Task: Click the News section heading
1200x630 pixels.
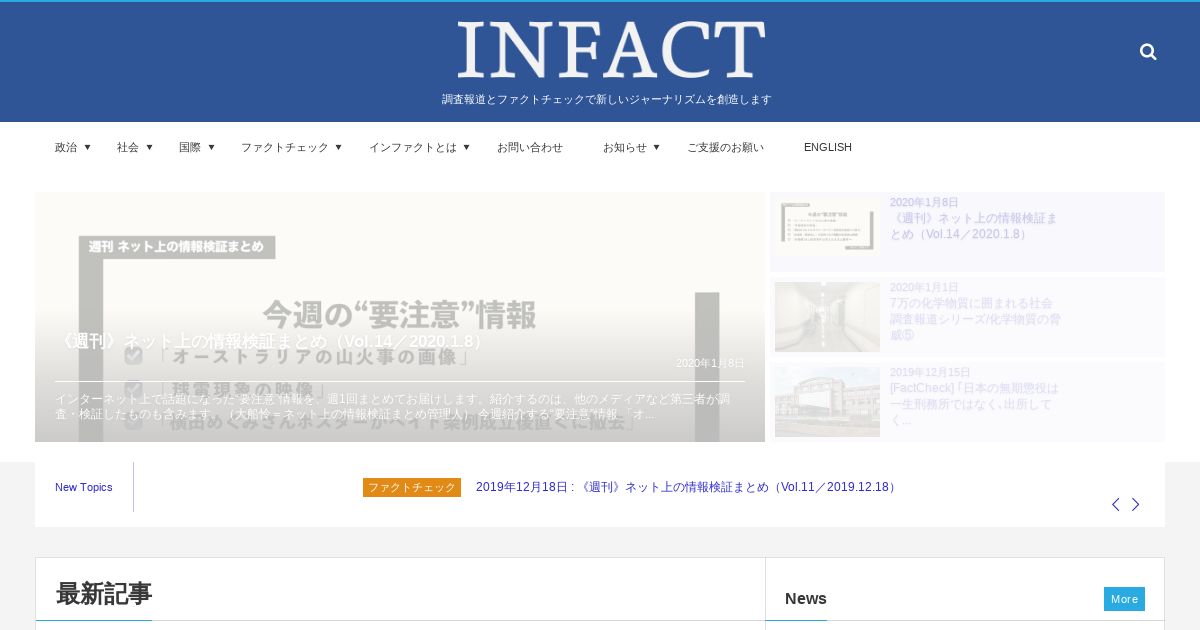Action: [x=806, y=598]
